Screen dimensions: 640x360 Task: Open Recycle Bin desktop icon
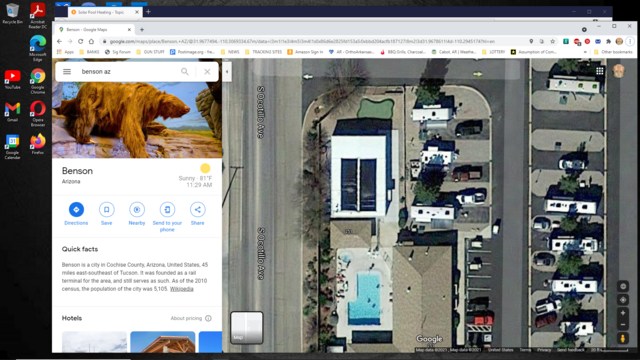(x=13, y=13)
